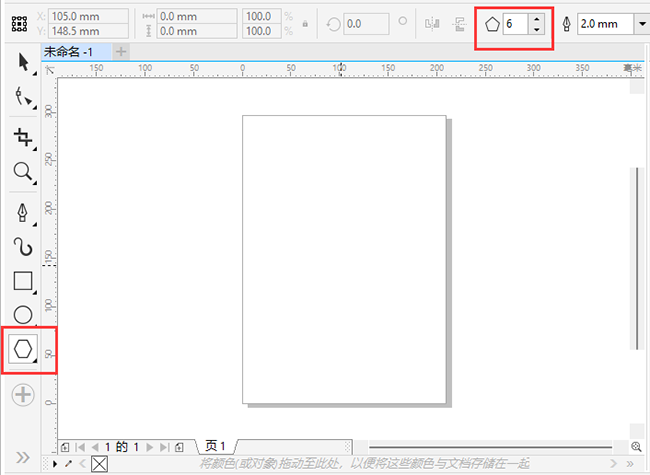Screen dimensions: 650x475
Task: Go to last page button
Action: (x=165, y=447)
